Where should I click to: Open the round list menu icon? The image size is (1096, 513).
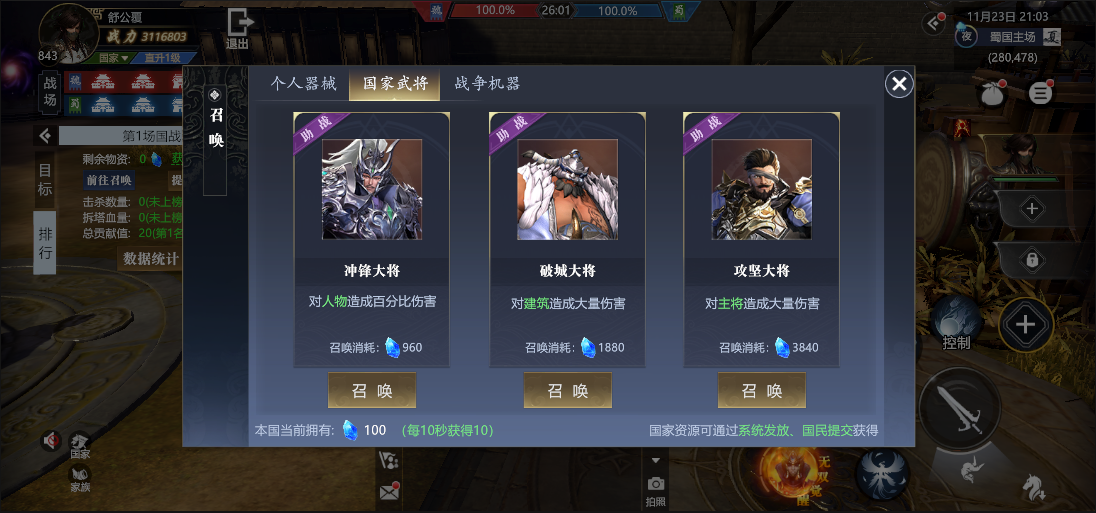point(1040,92)
